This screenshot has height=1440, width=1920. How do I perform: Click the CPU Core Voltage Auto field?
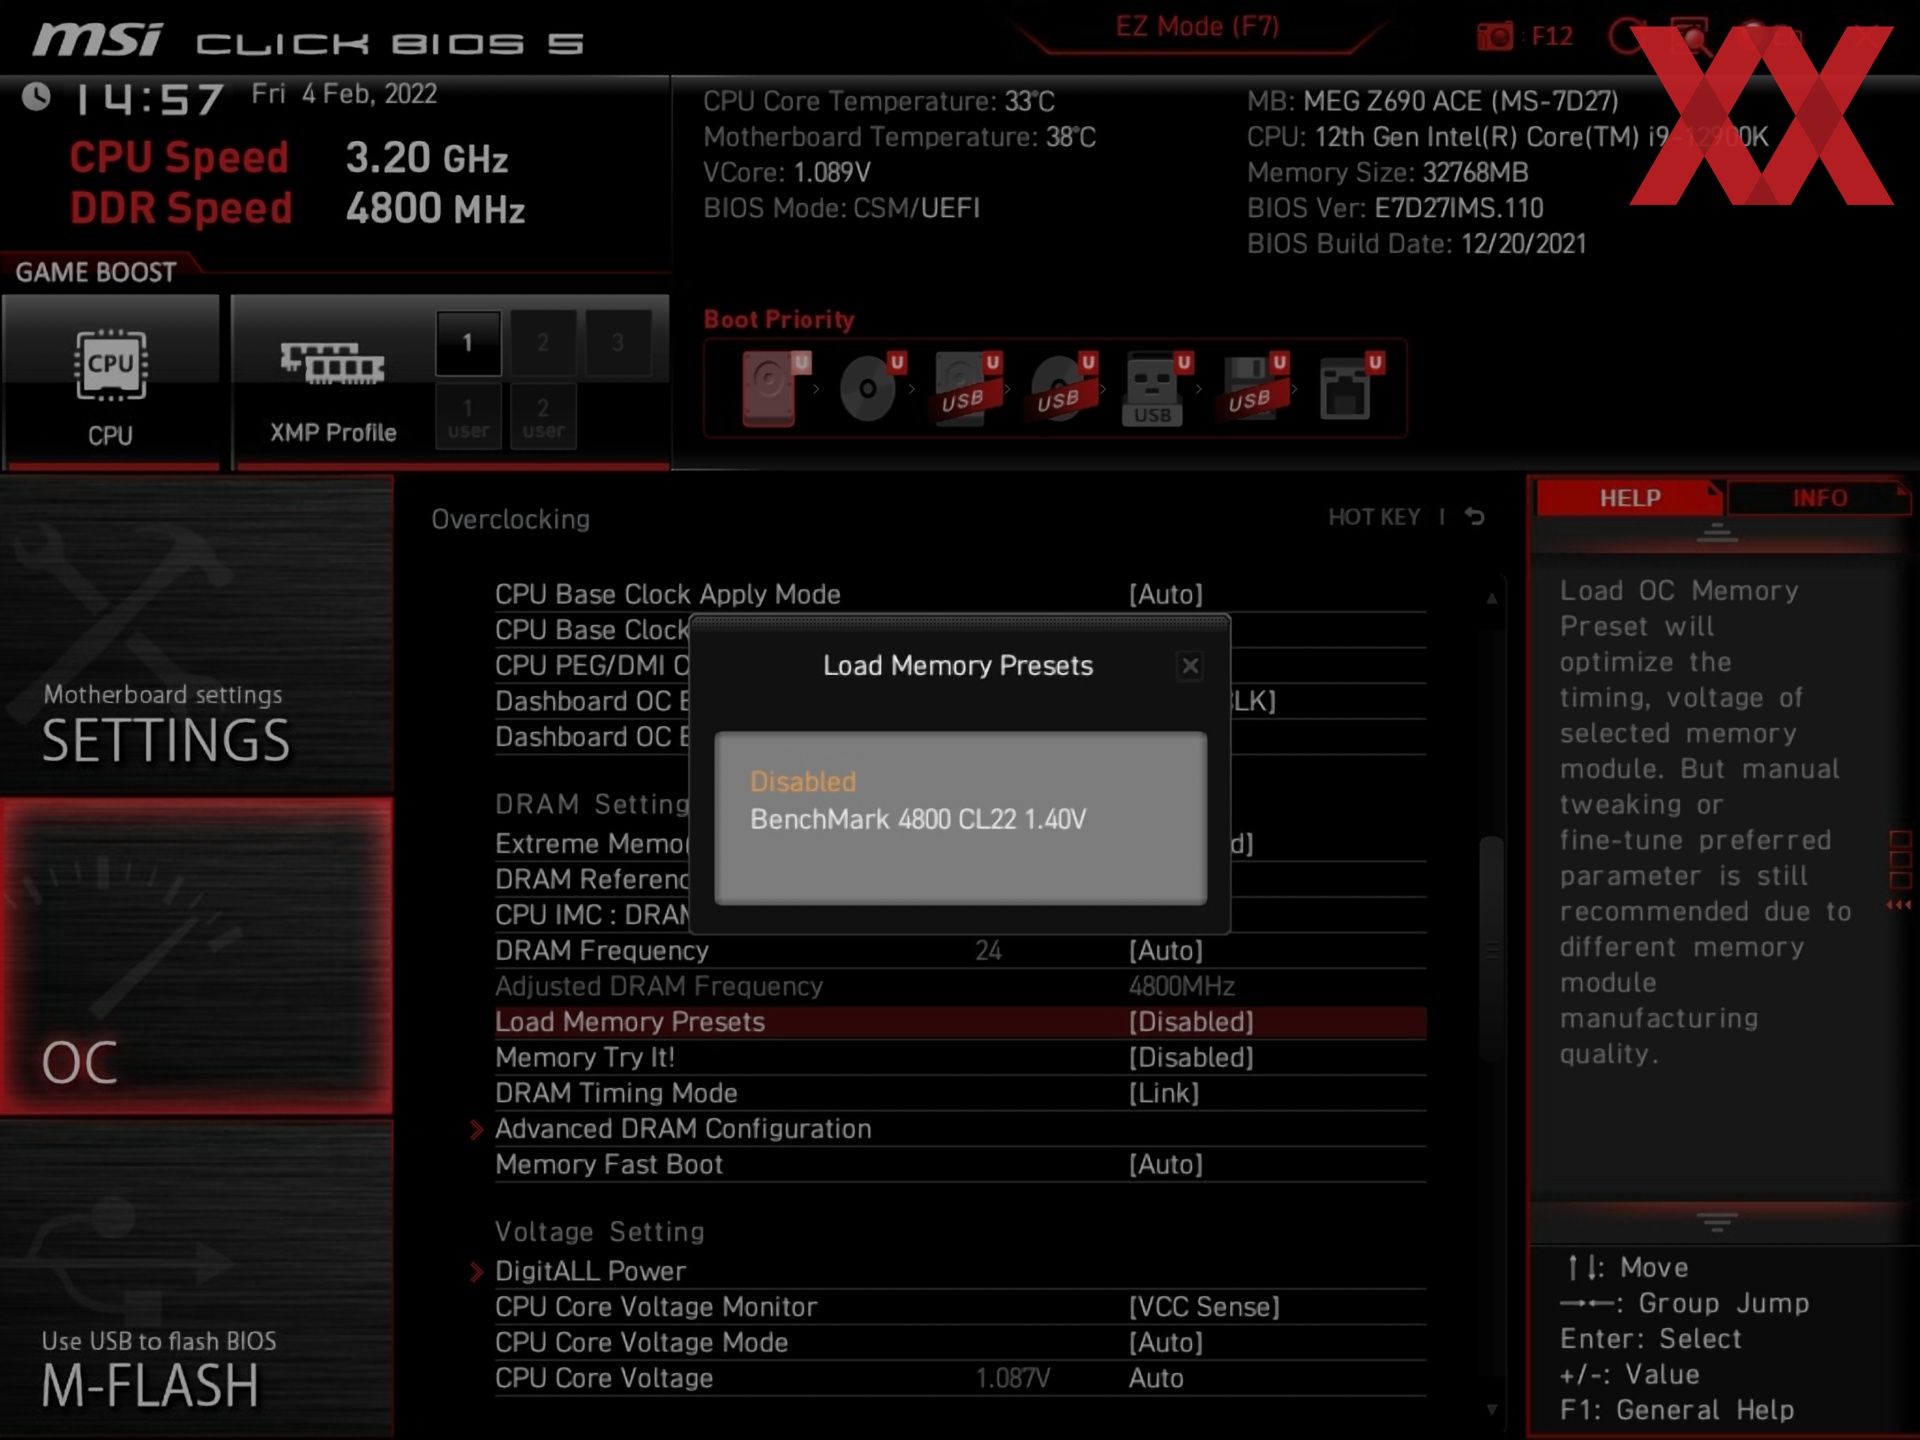[1156, 1379]
